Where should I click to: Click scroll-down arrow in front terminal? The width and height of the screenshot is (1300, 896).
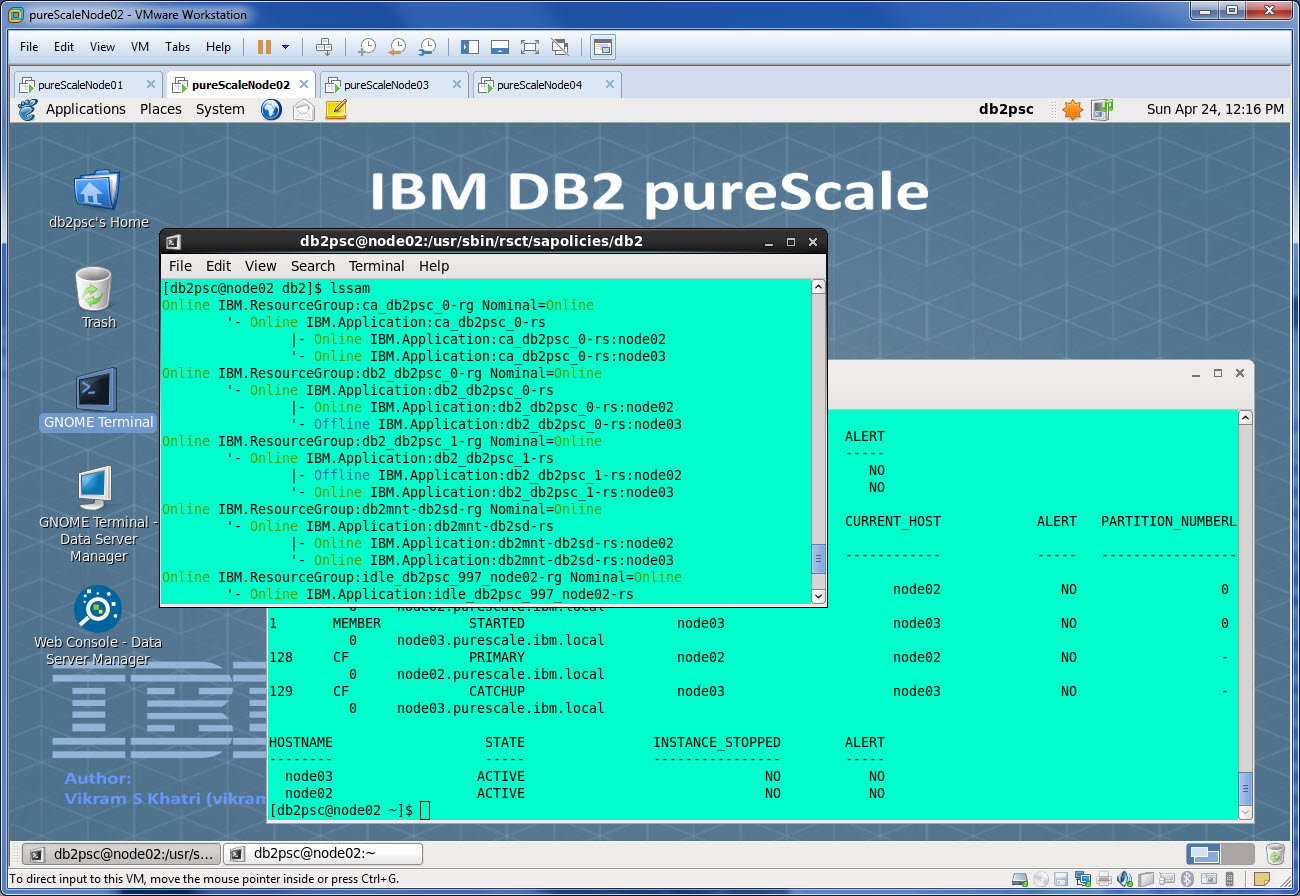818,596
